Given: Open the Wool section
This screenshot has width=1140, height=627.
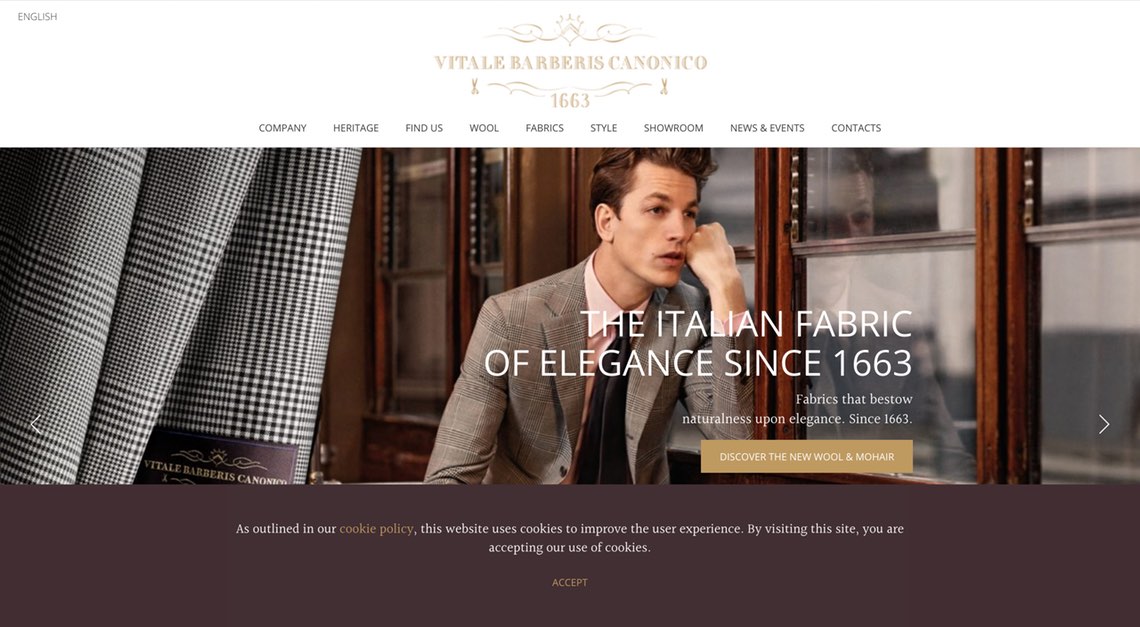Looking at the screenshot, I should coord(483,127).
